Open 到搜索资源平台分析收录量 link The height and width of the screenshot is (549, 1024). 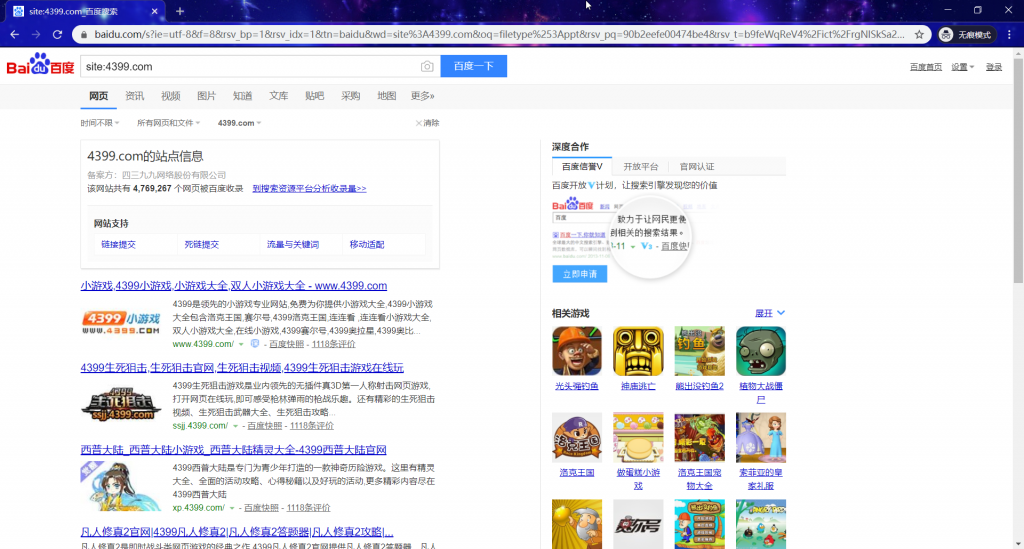pyautogui.click(x=310, y=189)
